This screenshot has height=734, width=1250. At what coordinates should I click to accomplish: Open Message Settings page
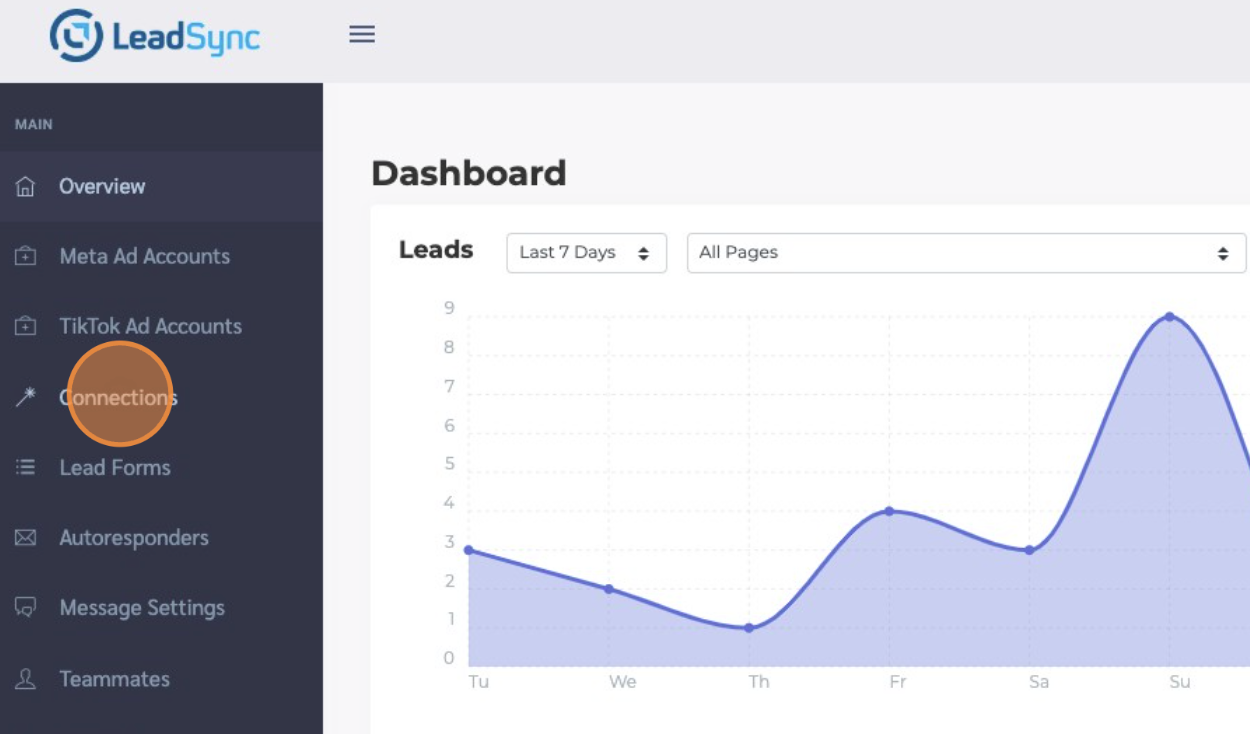(142, 608)
